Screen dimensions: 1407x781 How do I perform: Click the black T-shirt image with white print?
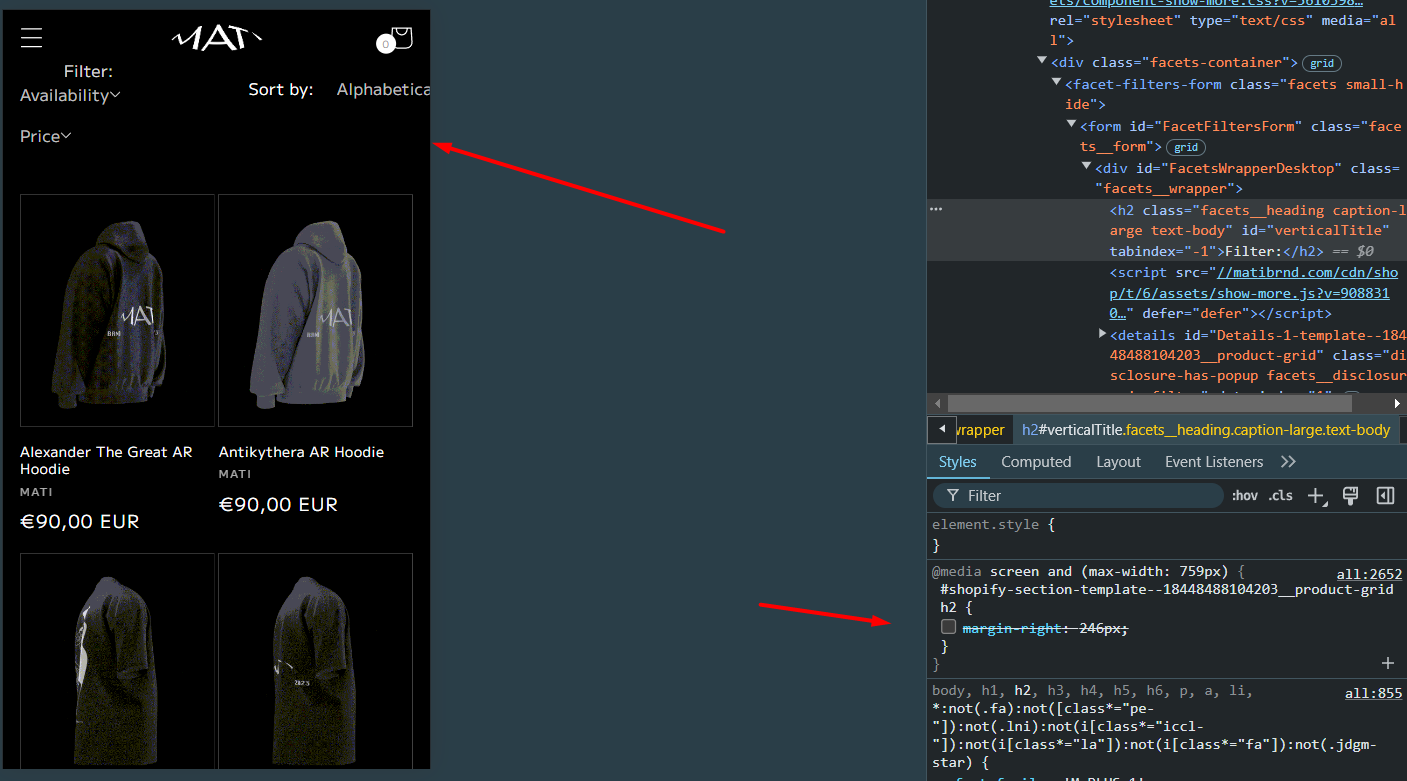(117, 661)
